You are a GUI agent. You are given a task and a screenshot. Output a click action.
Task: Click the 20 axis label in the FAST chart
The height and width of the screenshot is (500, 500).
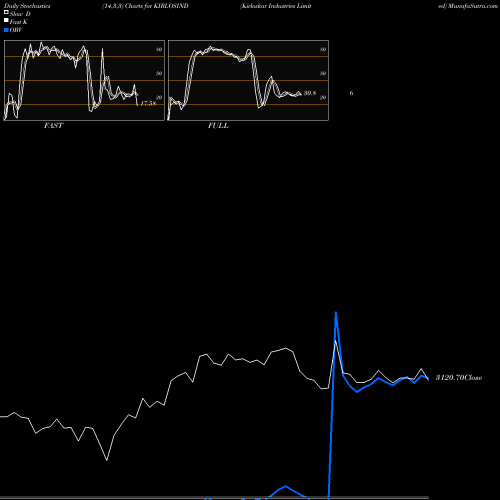click(159, 97)
